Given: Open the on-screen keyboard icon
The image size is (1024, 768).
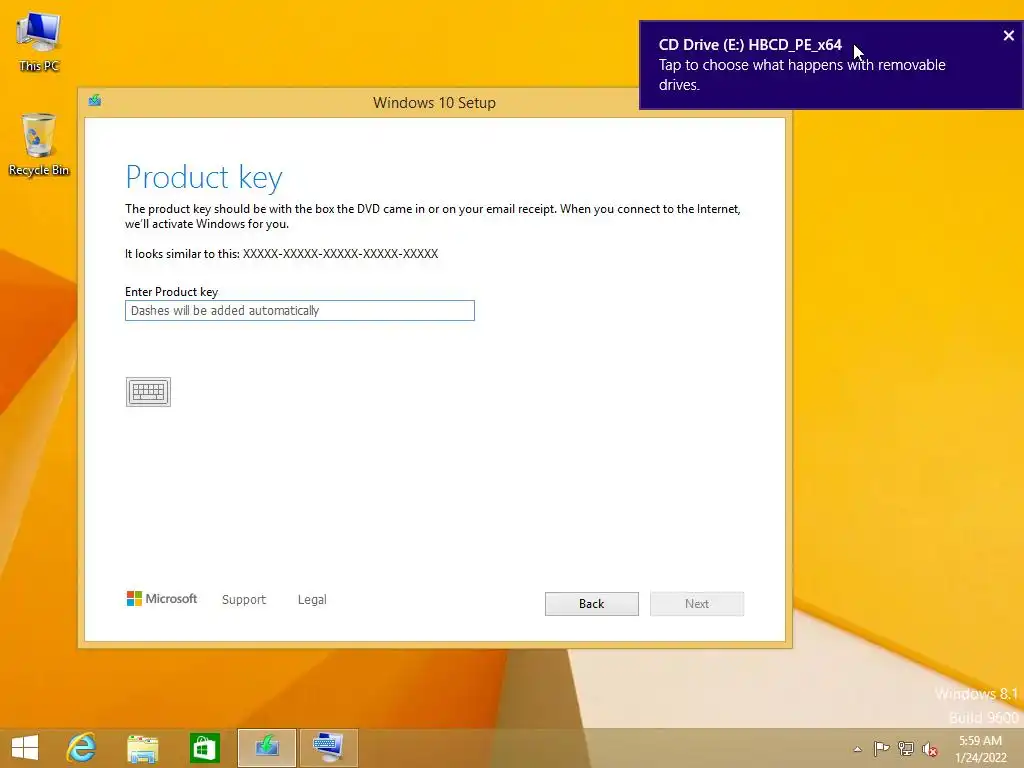Looking at the screenshot, I should pyautogui.click(x=148, y=392).
